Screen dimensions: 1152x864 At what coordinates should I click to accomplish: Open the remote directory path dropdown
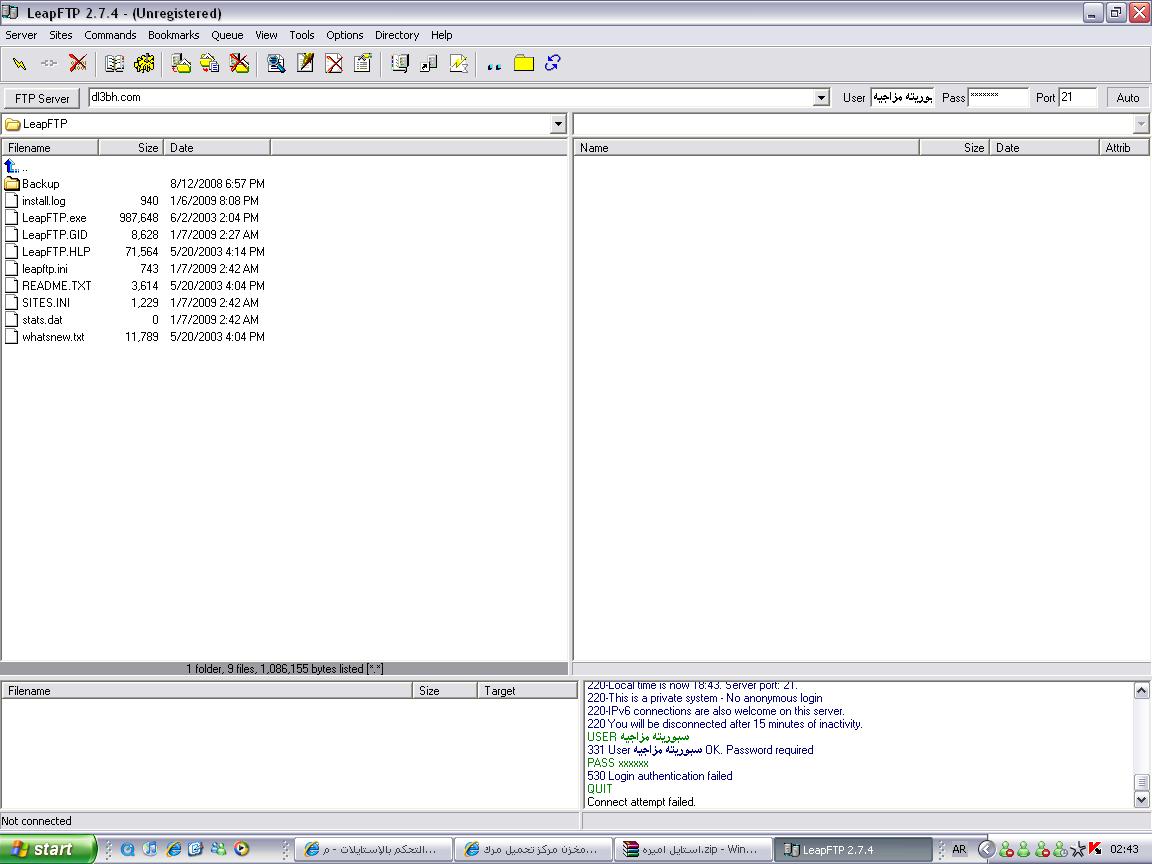[1140, 124]
